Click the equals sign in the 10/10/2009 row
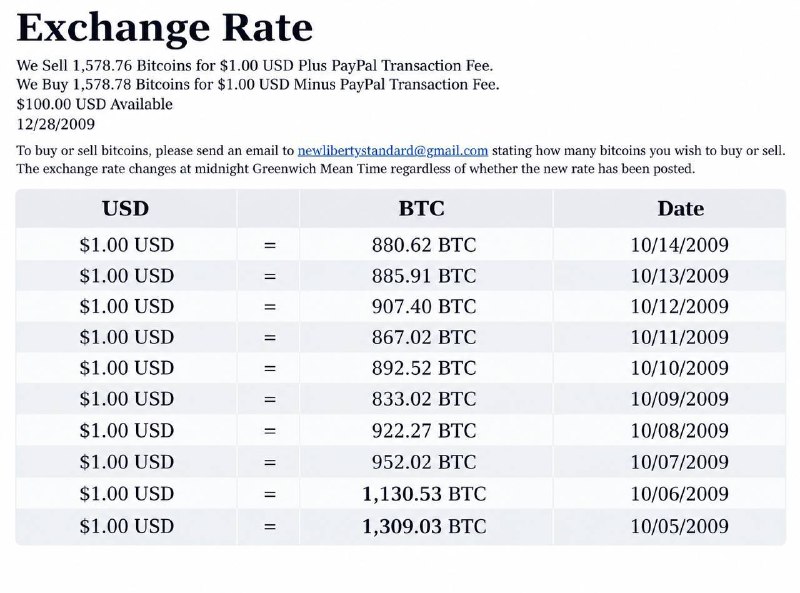The image size is (800, 593). (x=270, y=368)
